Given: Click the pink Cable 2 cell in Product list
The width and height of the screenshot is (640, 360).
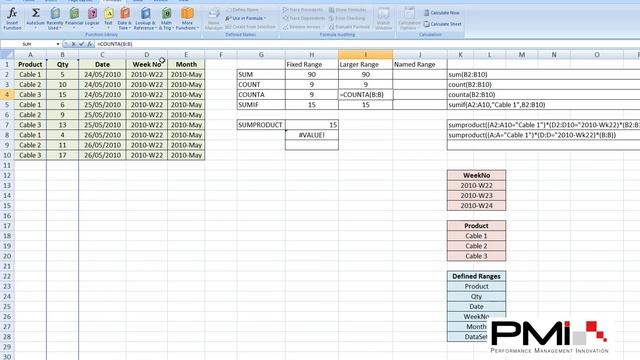Looking at the screenshot, I should [x=476, y=246].
